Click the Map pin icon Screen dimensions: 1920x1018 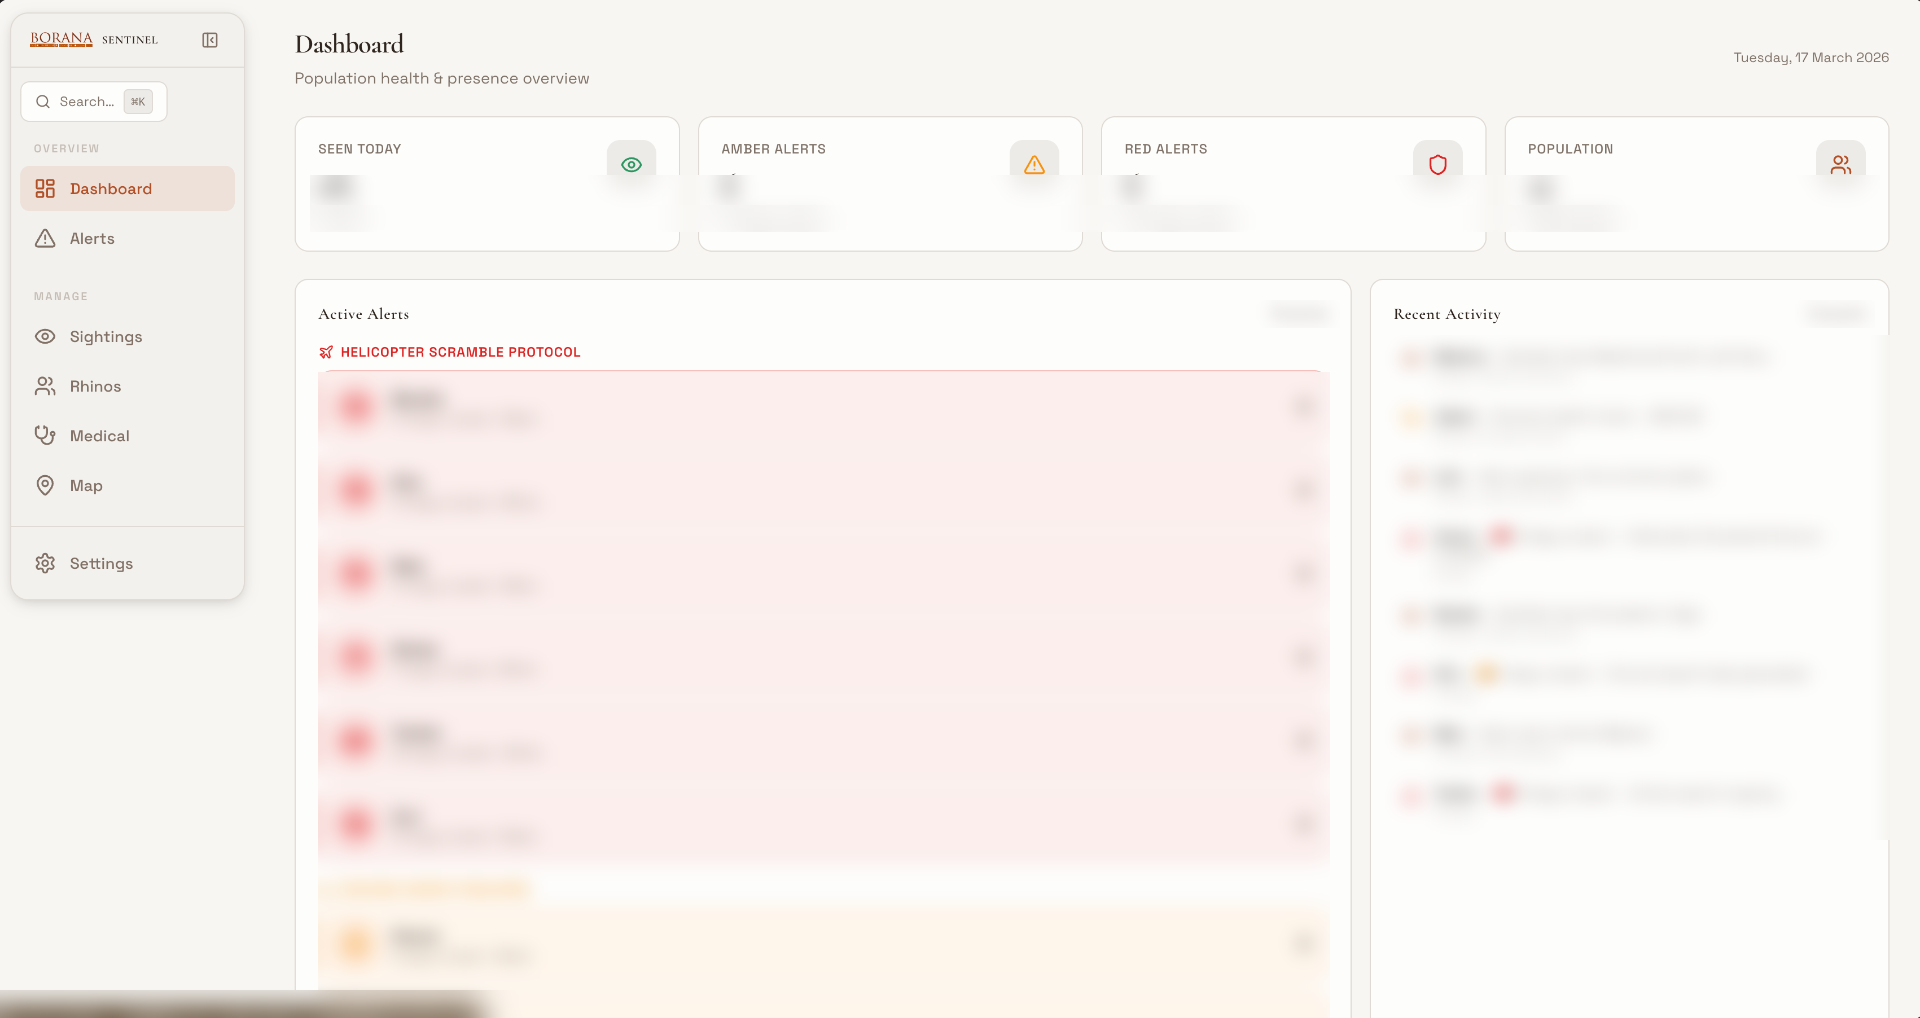point(45,485)
